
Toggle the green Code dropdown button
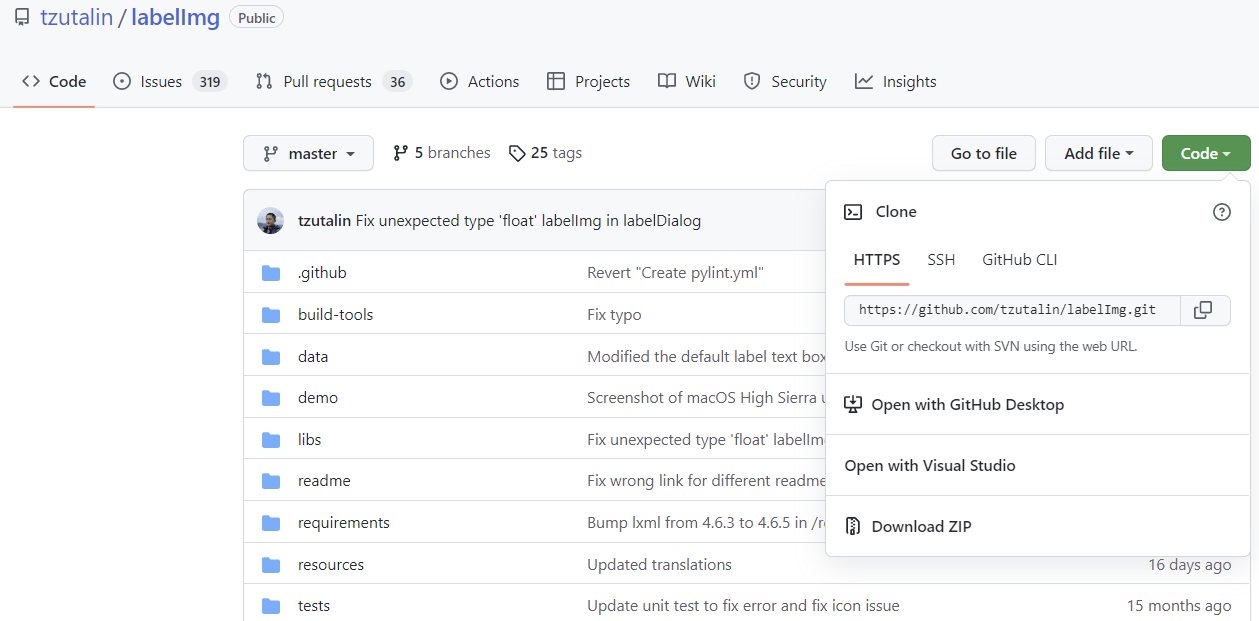[x=1206, y=153]
